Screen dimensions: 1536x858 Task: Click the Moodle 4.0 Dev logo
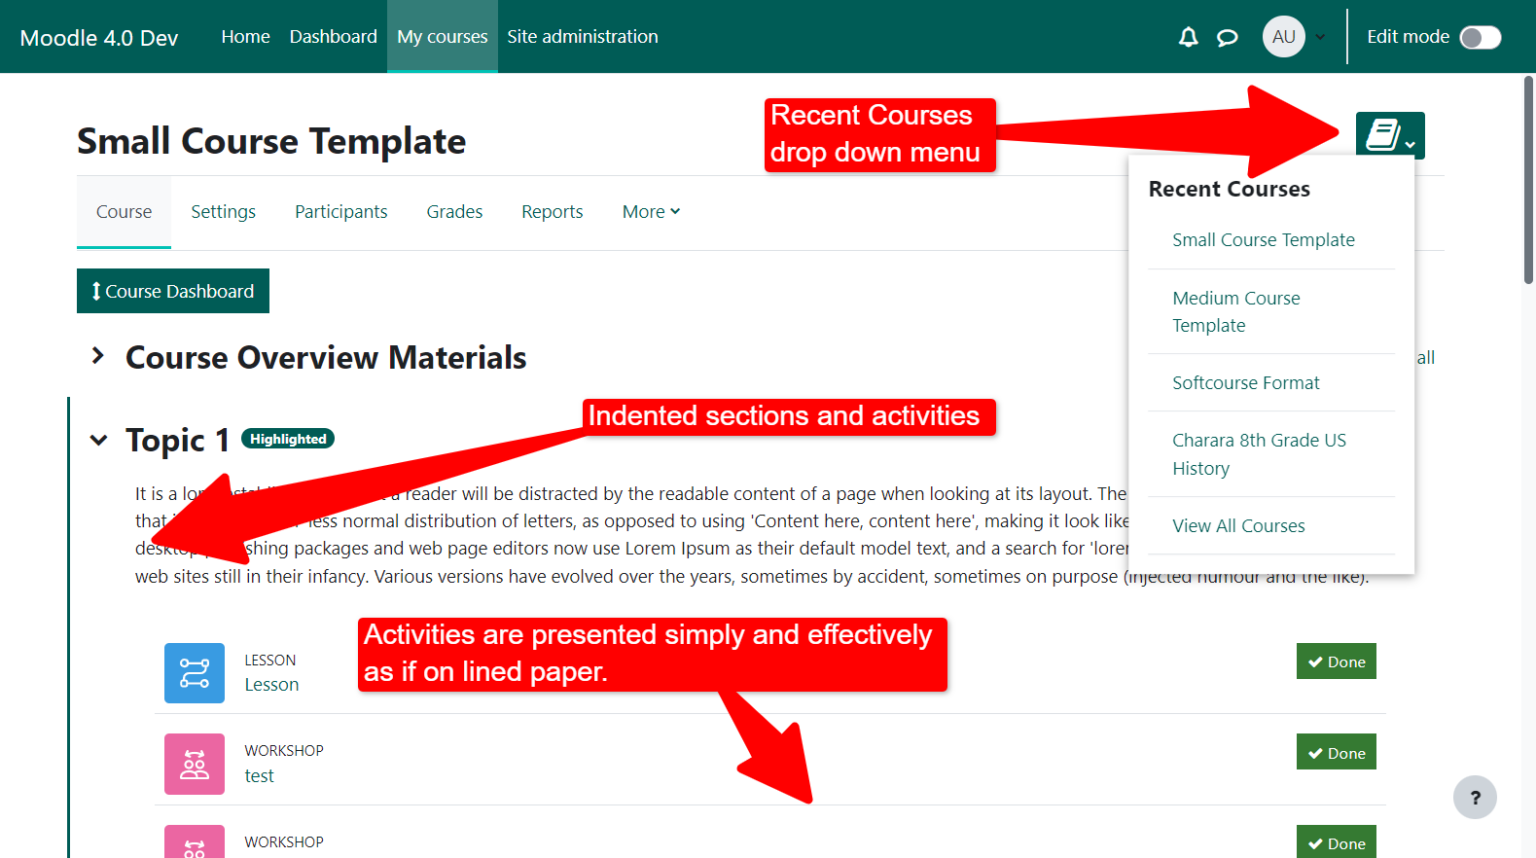[97, 37]
